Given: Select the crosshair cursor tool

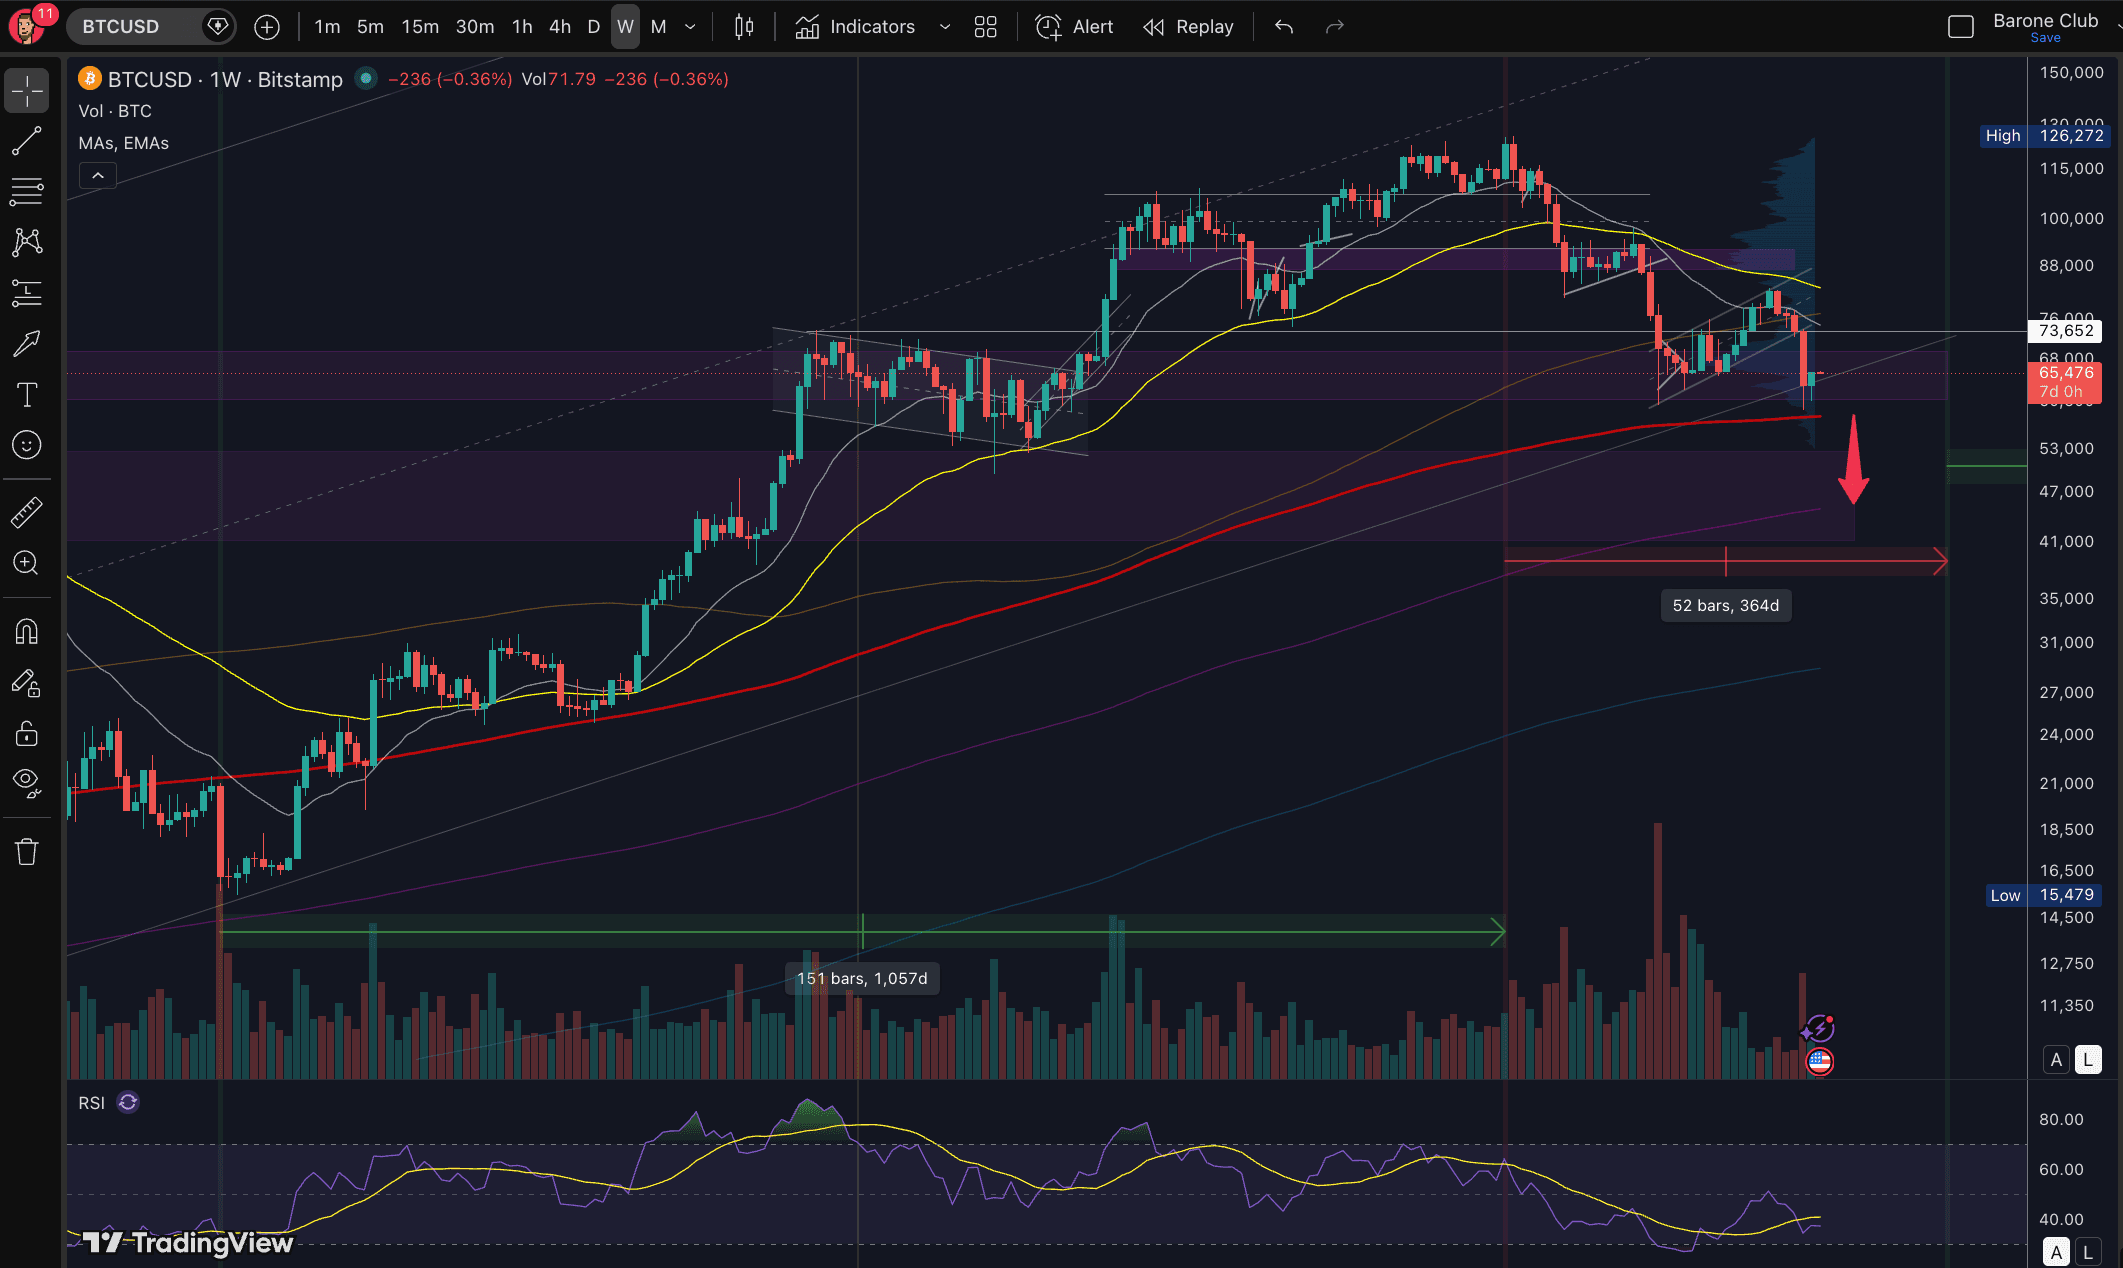Looking at the screenshot, I should pos(27,91).
